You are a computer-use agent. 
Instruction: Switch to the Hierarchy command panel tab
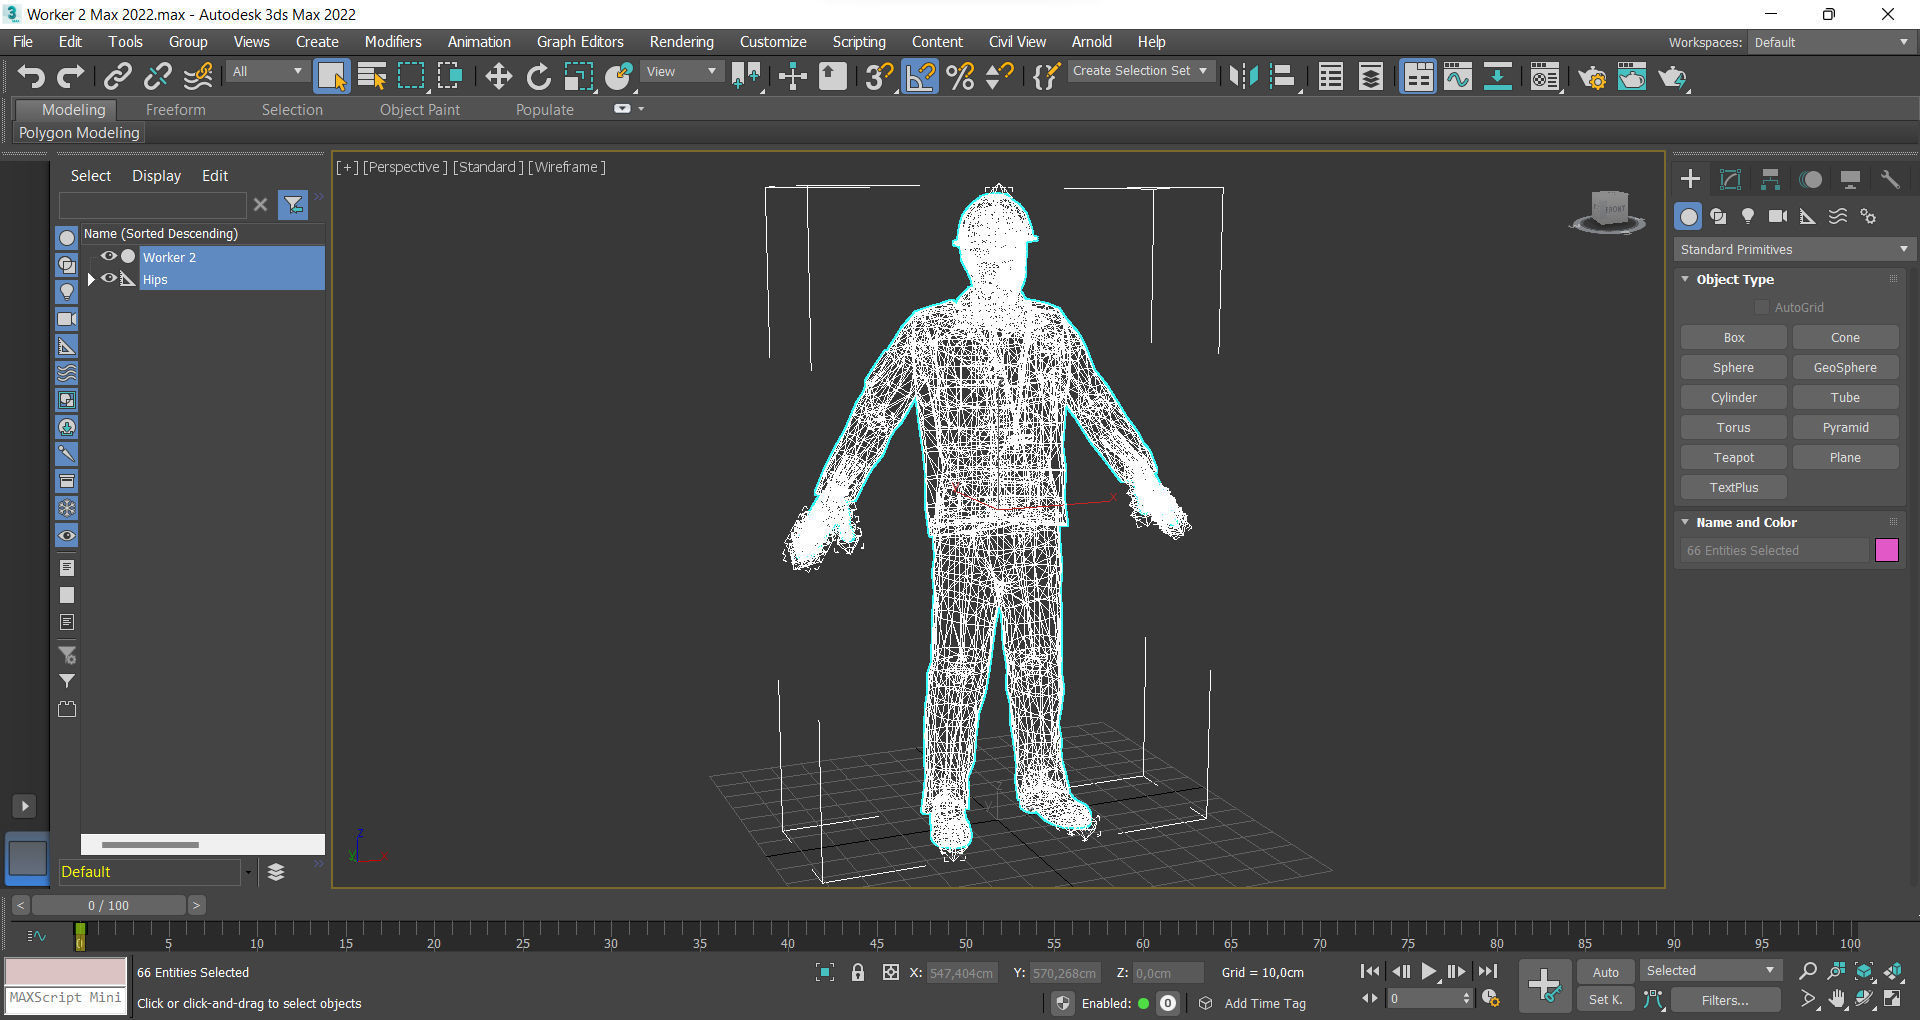pos(1770,179)
